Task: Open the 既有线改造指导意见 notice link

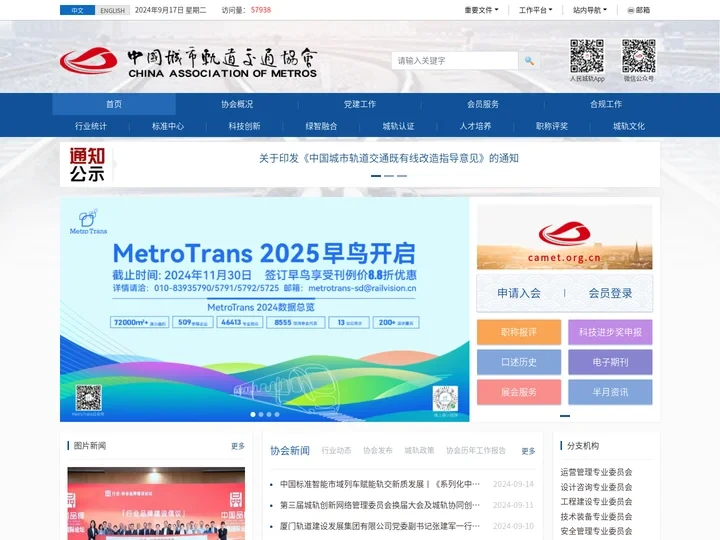Action: click(x=389, y=158)
